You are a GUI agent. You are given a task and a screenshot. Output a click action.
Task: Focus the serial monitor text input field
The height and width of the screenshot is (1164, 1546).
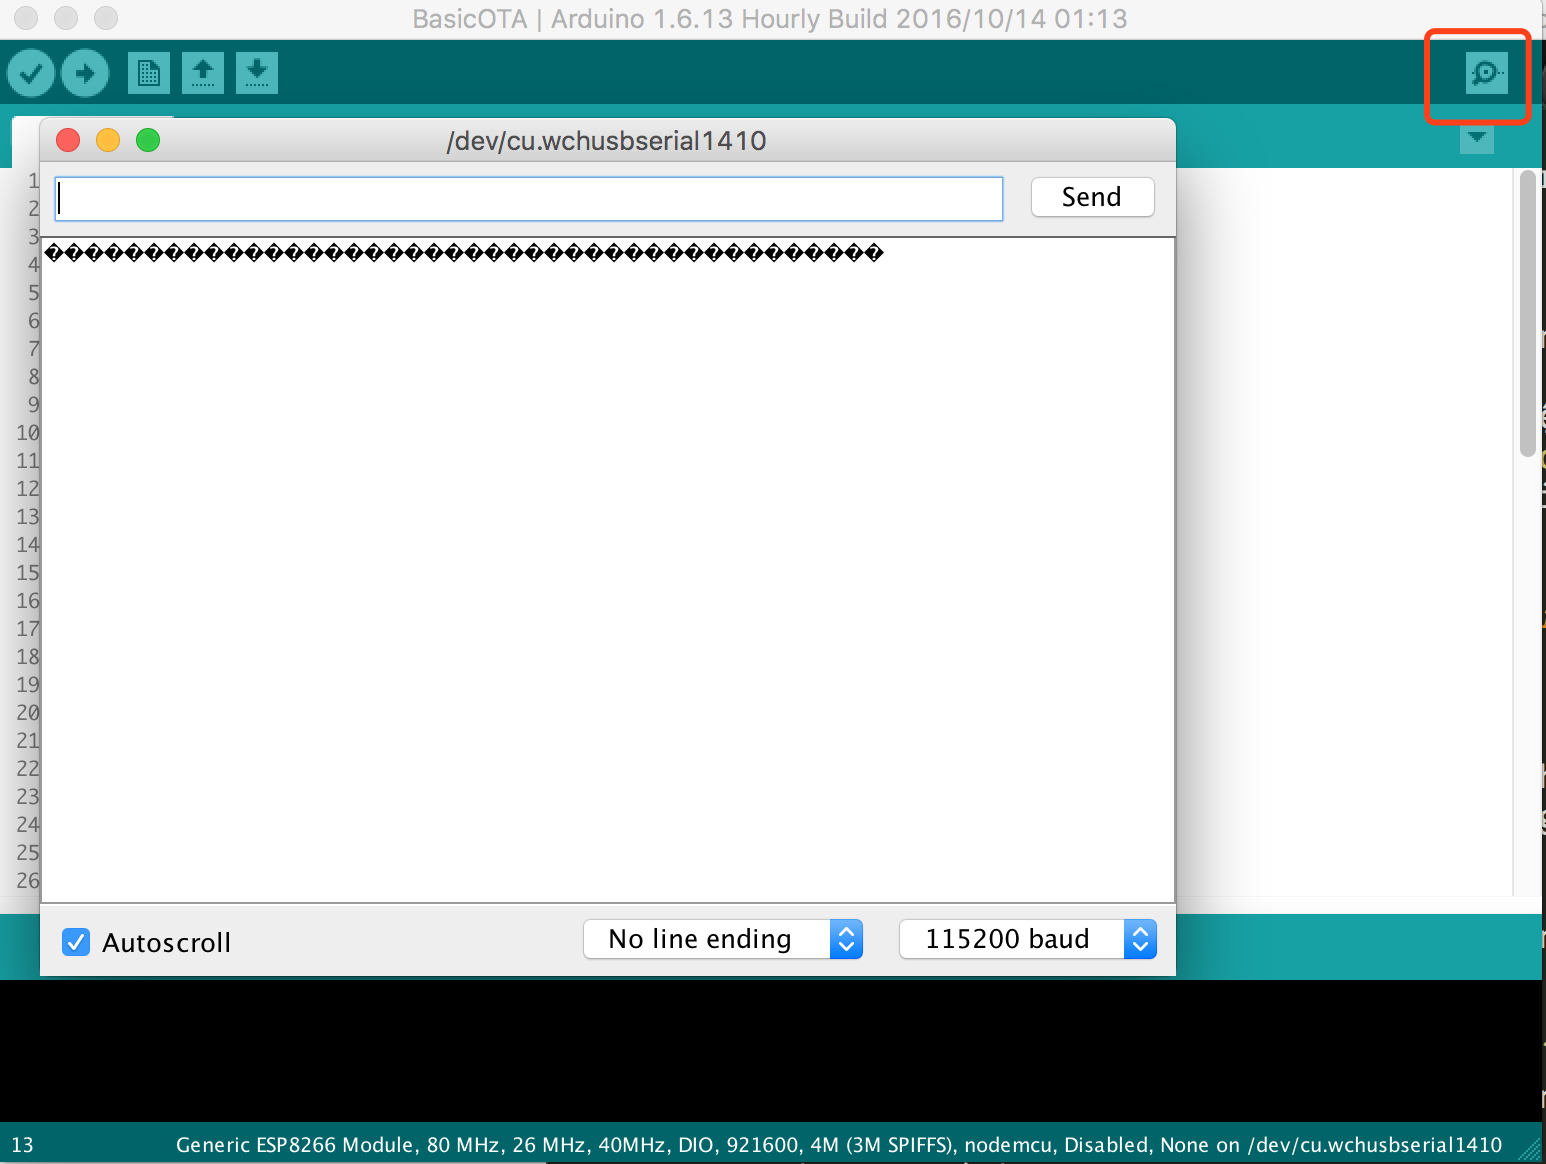click(529, 199)
